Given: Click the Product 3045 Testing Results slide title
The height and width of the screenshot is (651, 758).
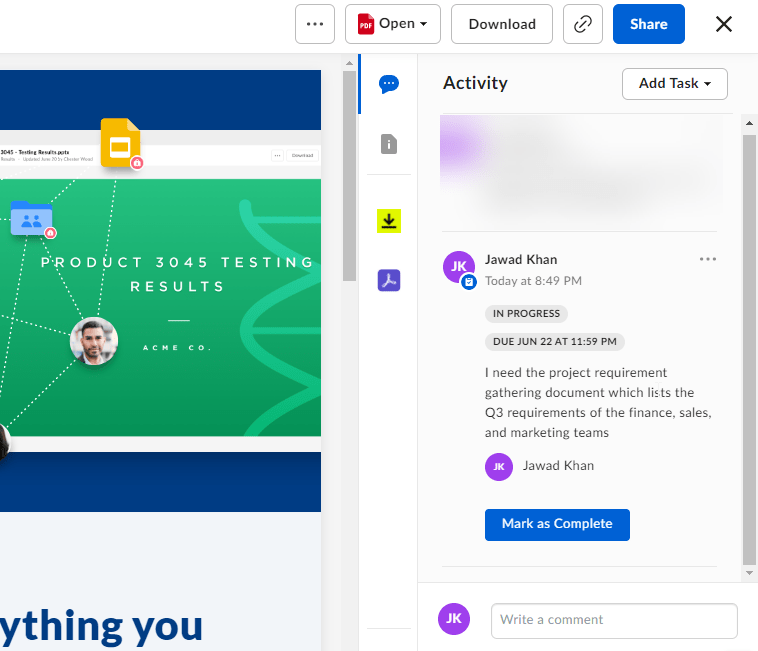Looking at the screenshot, I should click(x=177, y=274).
